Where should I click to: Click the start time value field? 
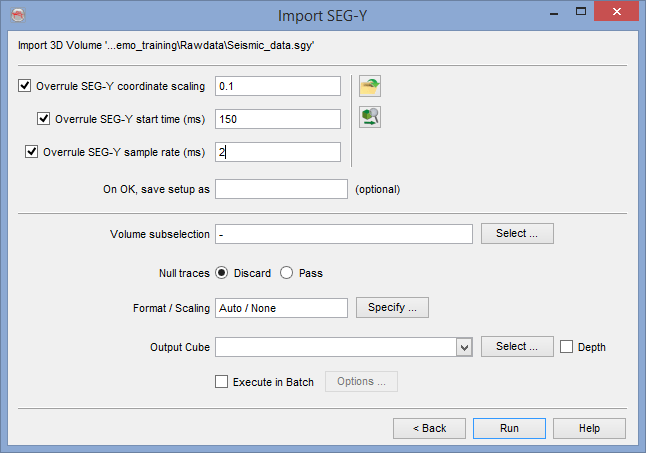click(279, 119)
